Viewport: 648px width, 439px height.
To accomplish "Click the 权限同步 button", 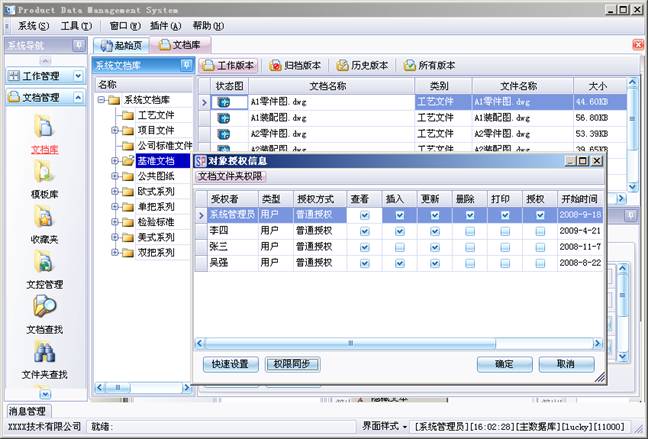I will [292, 364].
